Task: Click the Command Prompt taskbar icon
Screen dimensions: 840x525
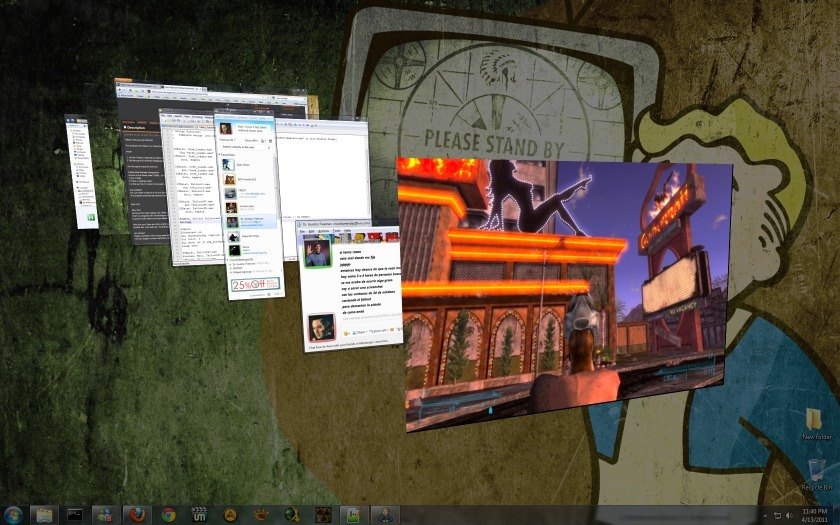Action: click(73, 514)
